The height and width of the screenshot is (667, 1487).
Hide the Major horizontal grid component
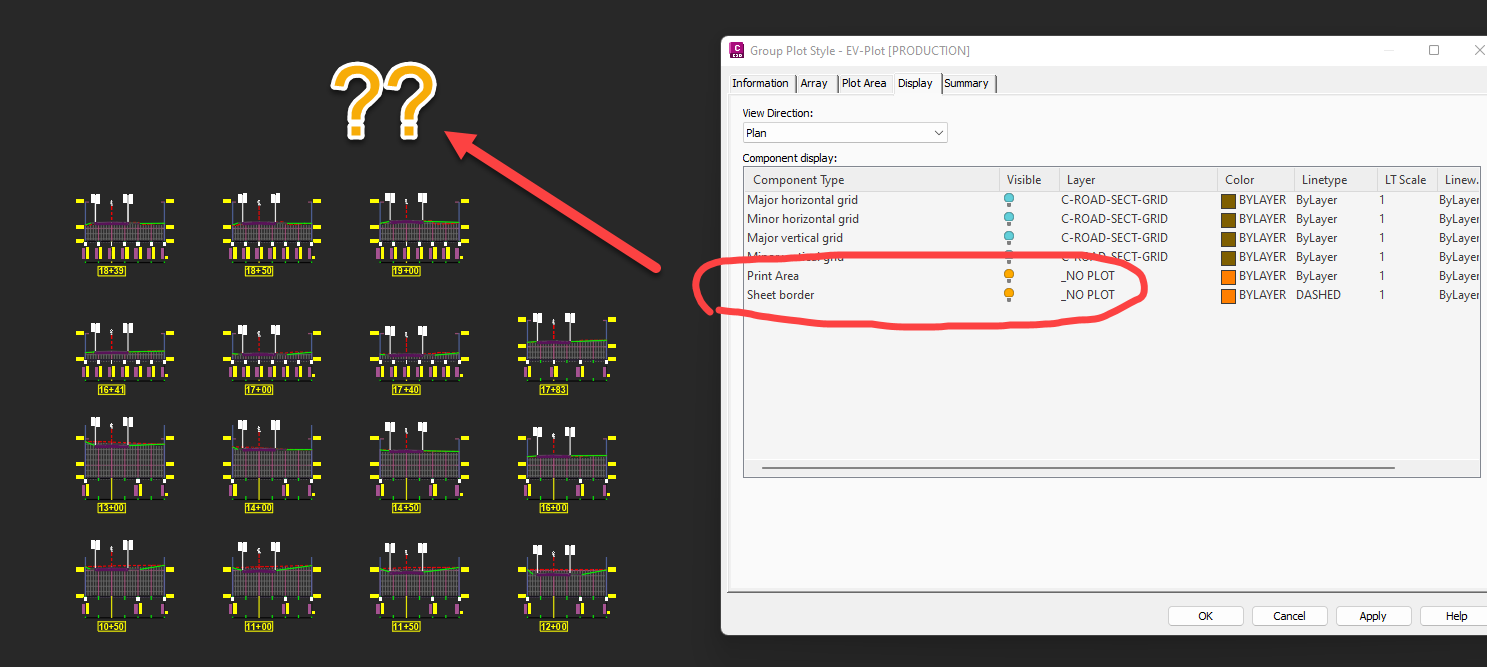pyautogui.click(x=1009, y=199)
